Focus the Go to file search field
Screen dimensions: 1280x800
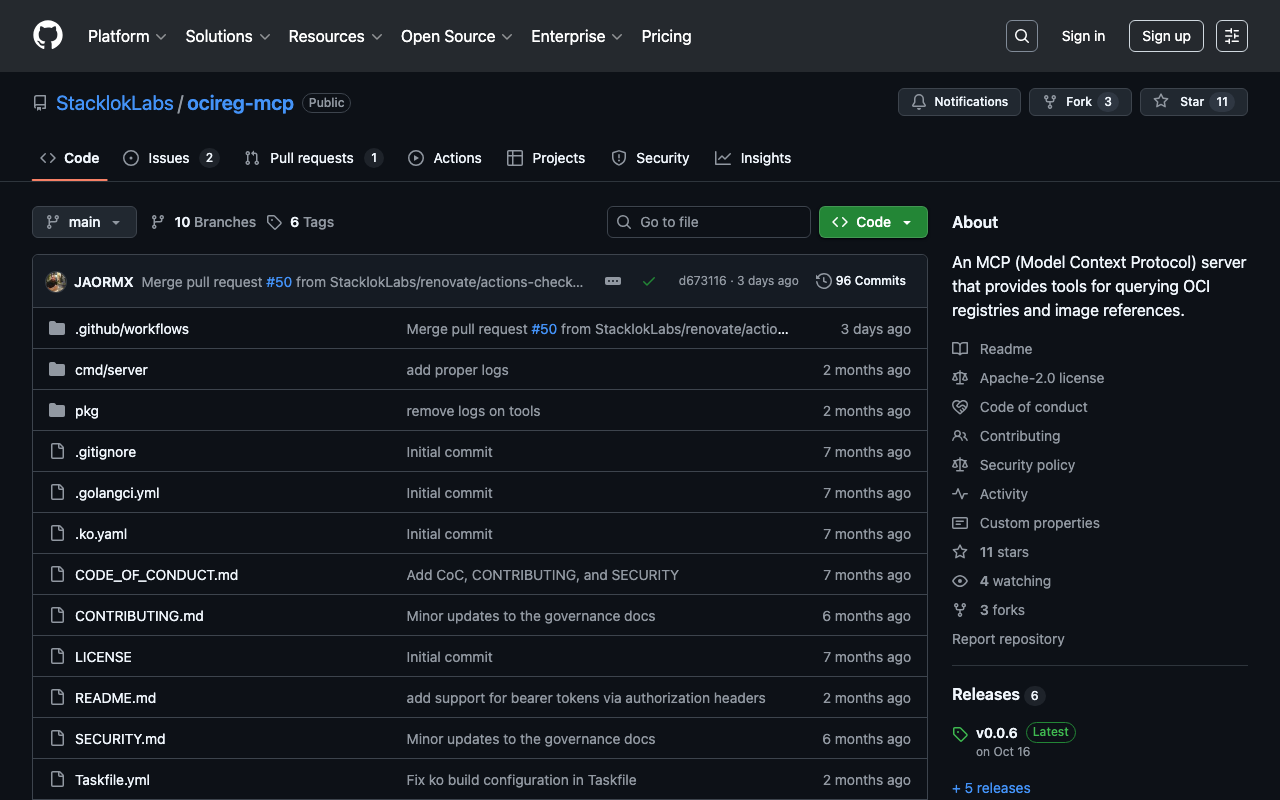(708, 222)
